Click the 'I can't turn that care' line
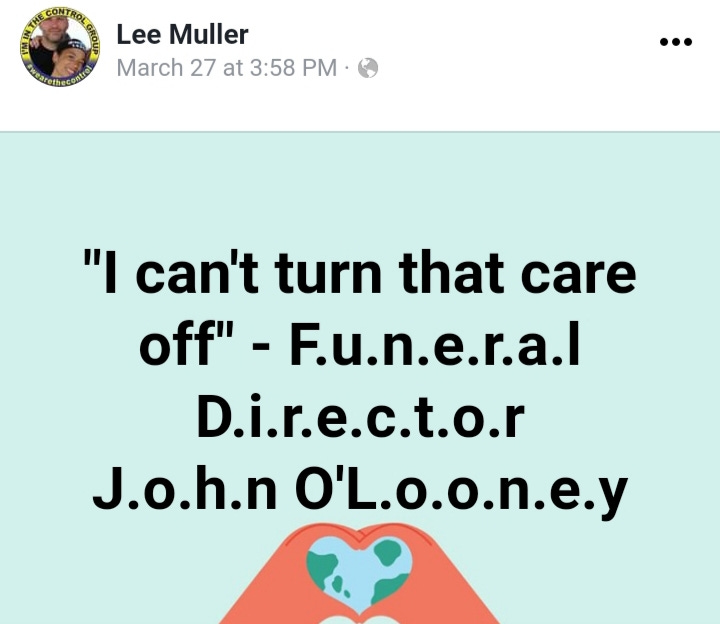Viewport: 720px width, 624px height. point(360,273)
